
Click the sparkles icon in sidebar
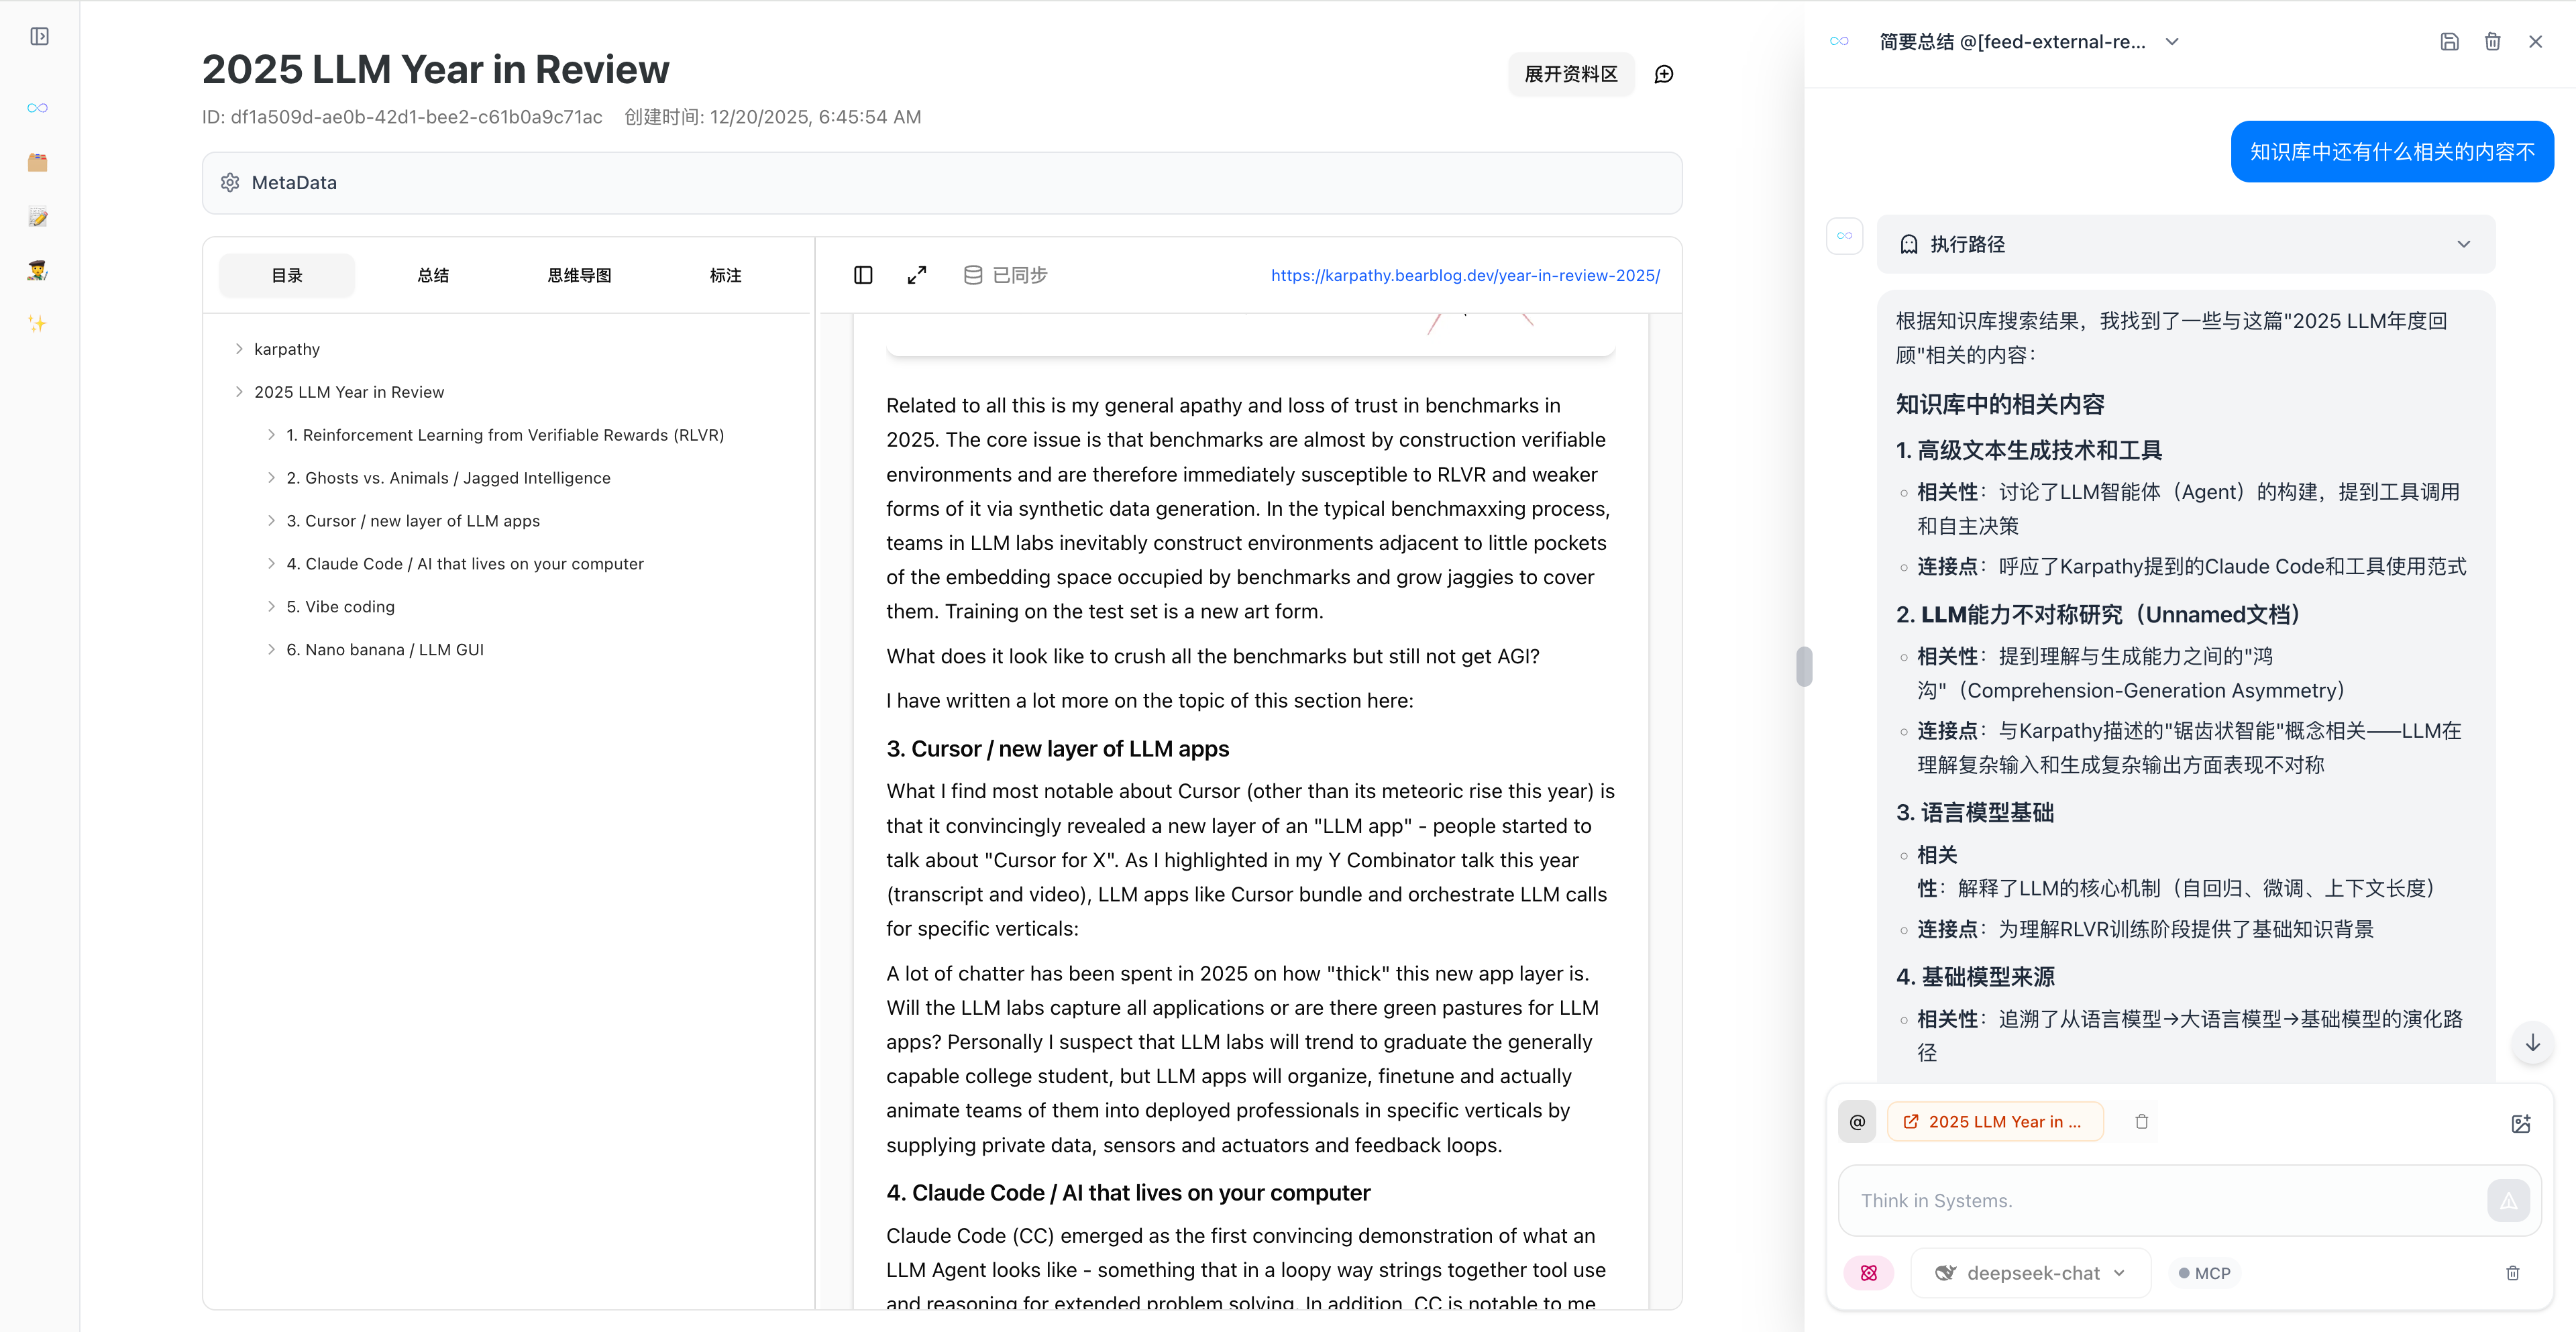38,323
